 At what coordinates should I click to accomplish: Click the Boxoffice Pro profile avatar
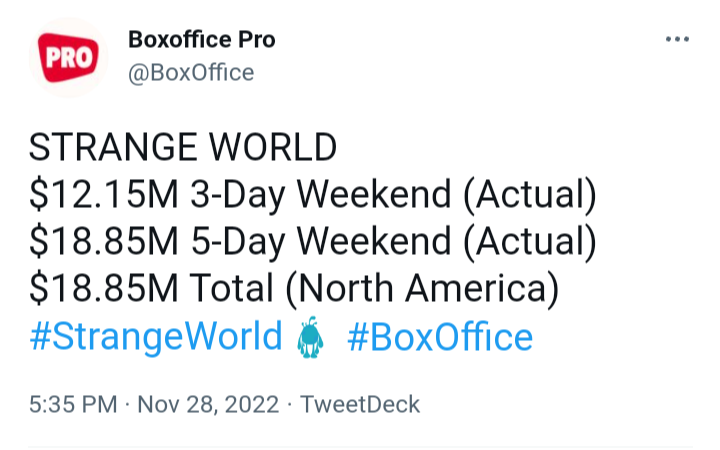67,57
